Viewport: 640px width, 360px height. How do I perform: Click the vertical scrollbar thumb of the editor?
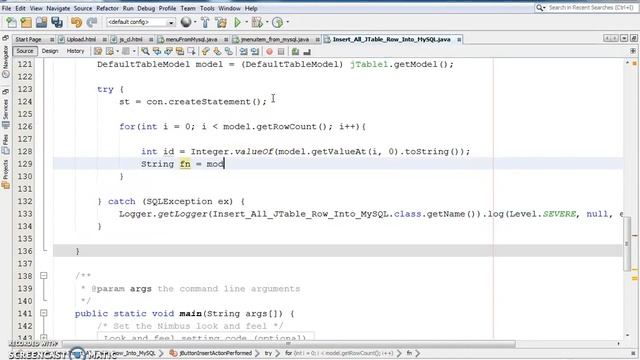coord(627,244)
